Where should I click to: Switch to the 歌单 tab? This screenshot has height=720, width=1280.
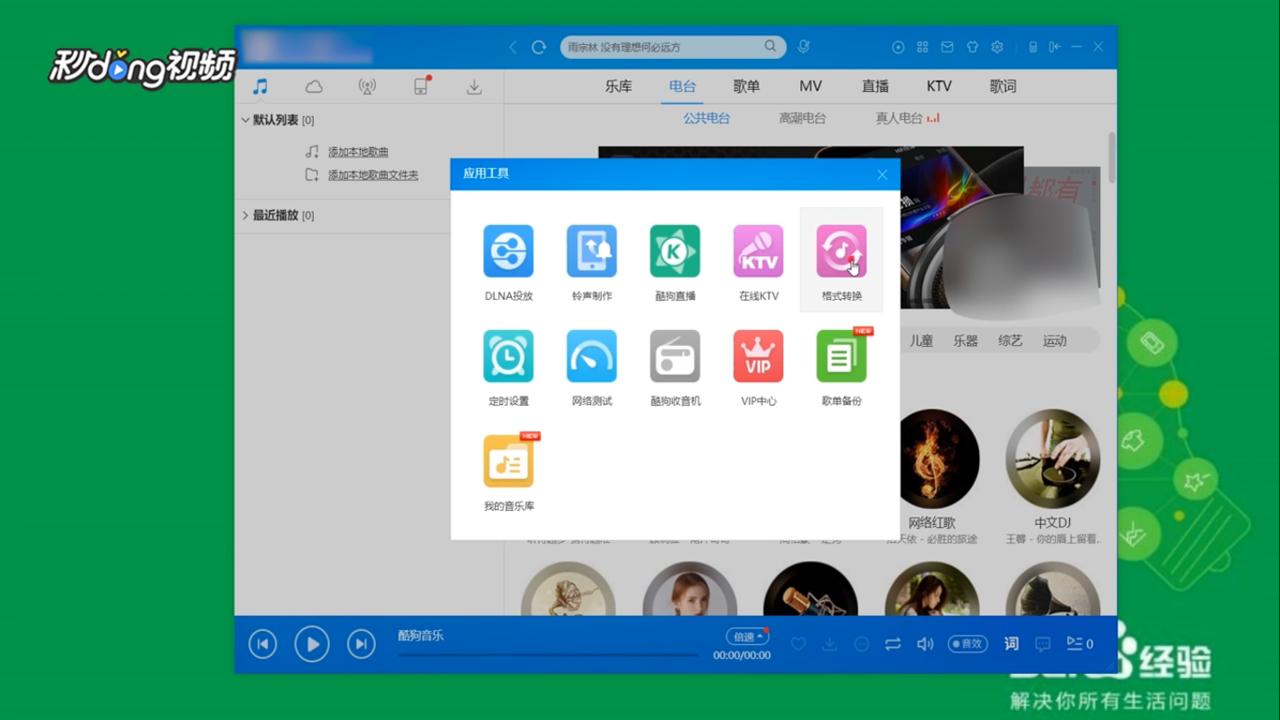[747, 86]
